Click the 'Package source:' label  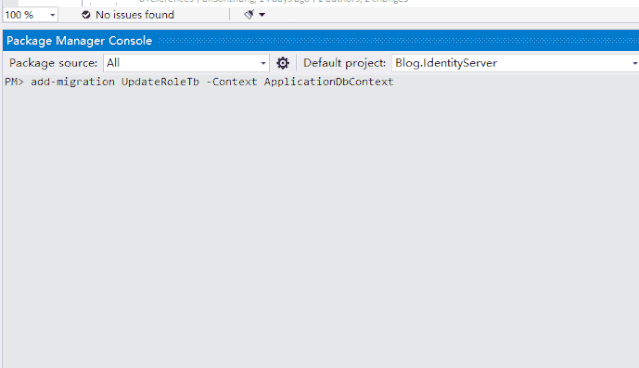pyautogui.click(x=53, y=63)
